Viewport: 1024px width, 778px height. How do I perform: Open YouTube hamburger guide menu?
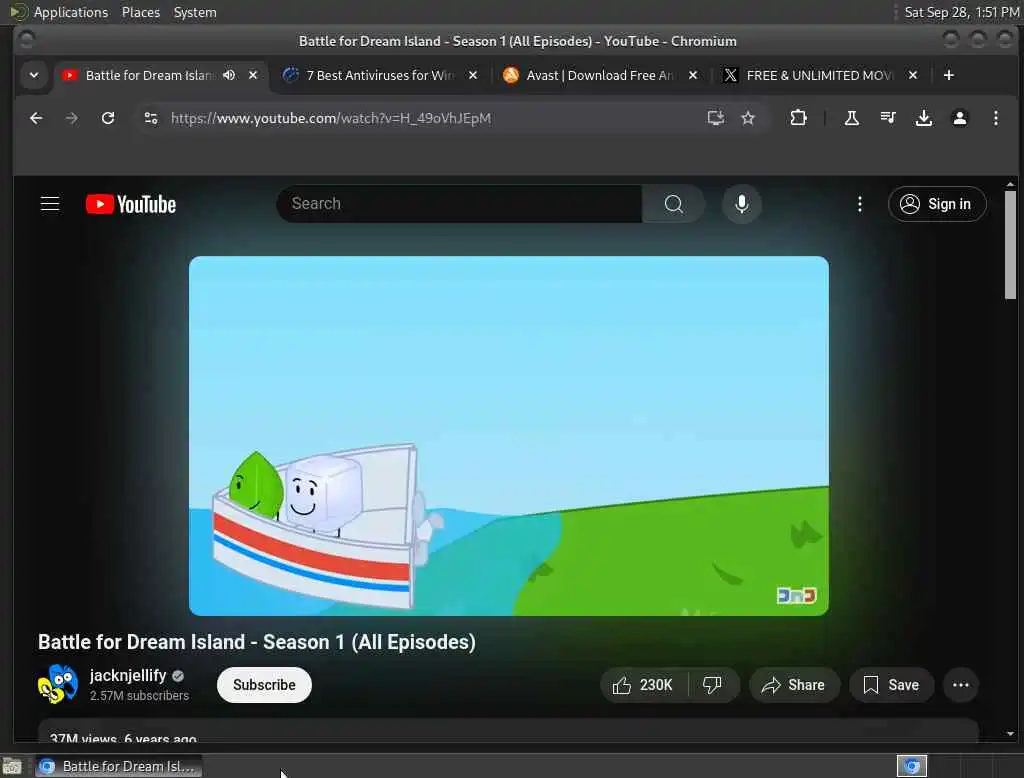[x=50, y=204]
